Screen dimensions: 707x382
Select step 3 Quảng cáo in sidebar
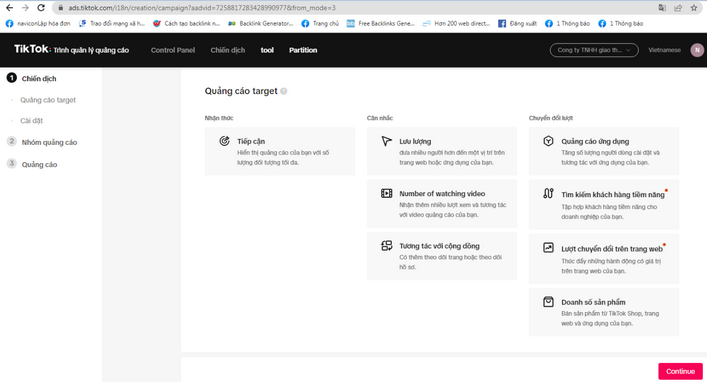(x=32, y=164)
